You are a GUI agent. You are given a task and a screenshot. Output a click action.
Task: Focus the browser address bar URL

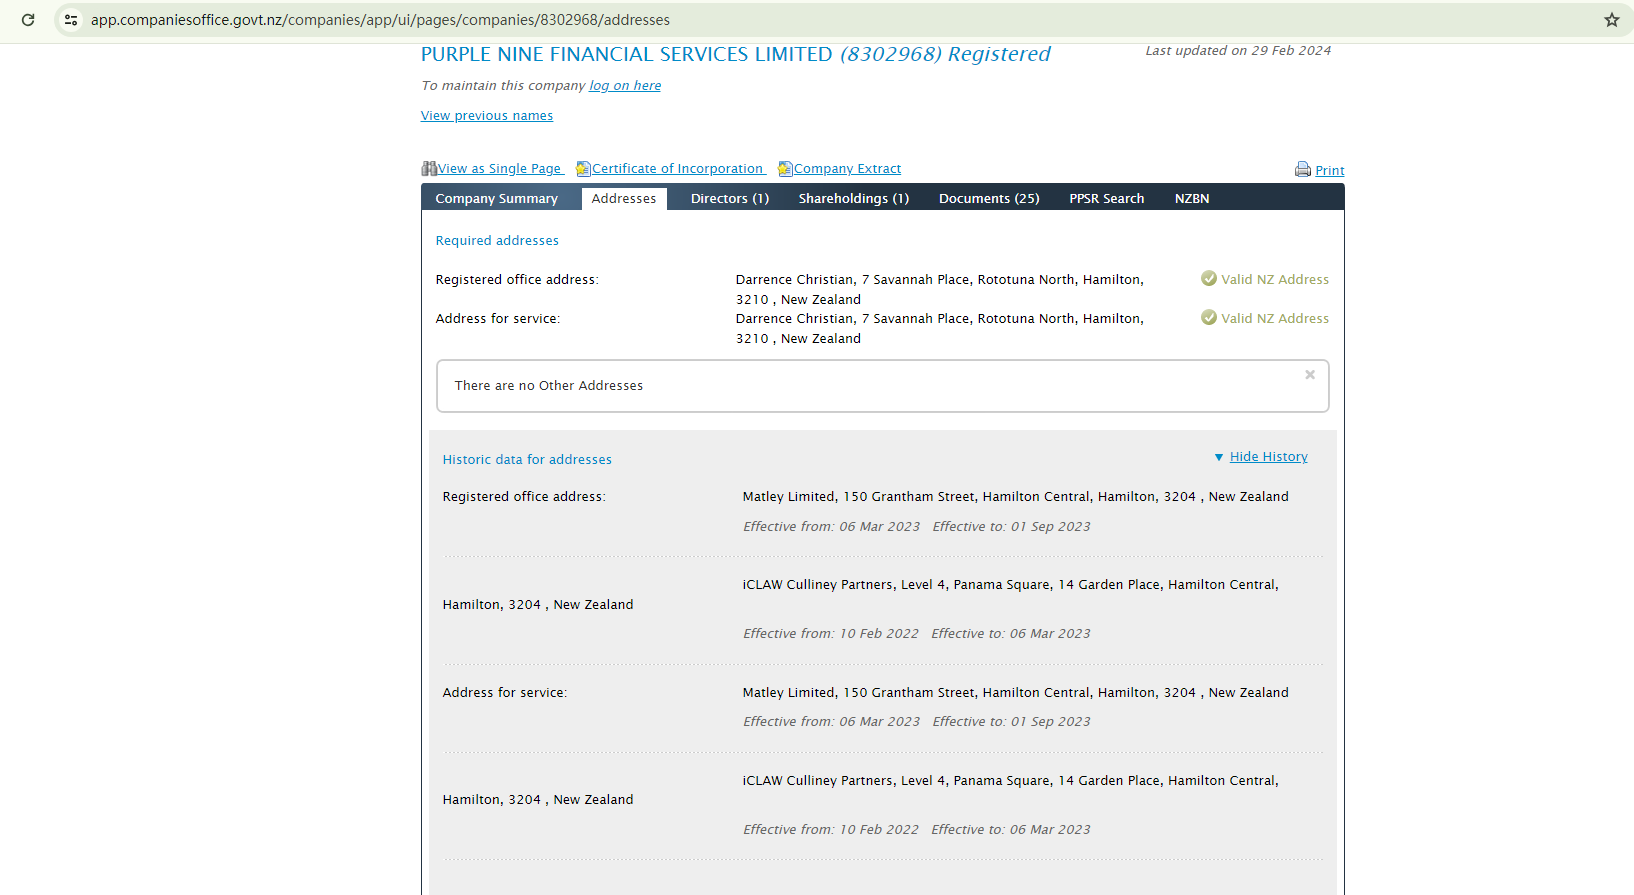coord(380,20)
